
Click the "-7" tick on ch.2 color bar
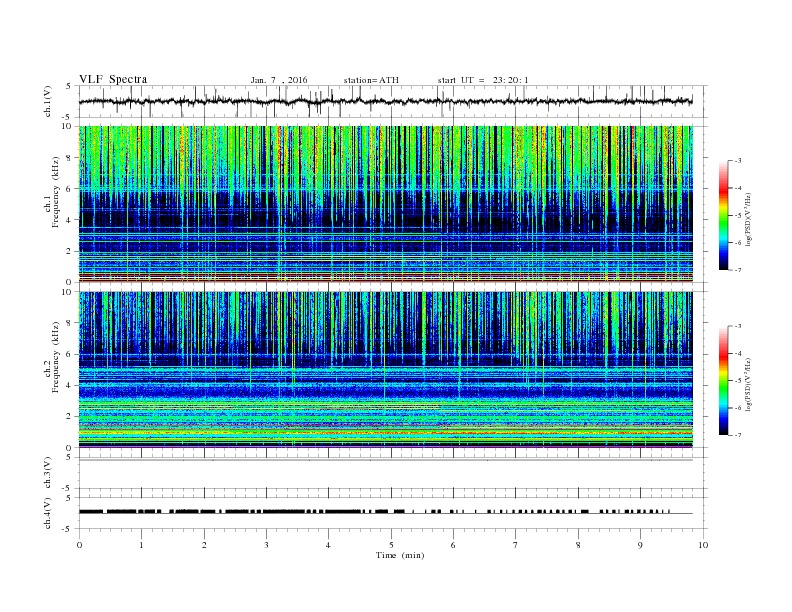(738, 435)
